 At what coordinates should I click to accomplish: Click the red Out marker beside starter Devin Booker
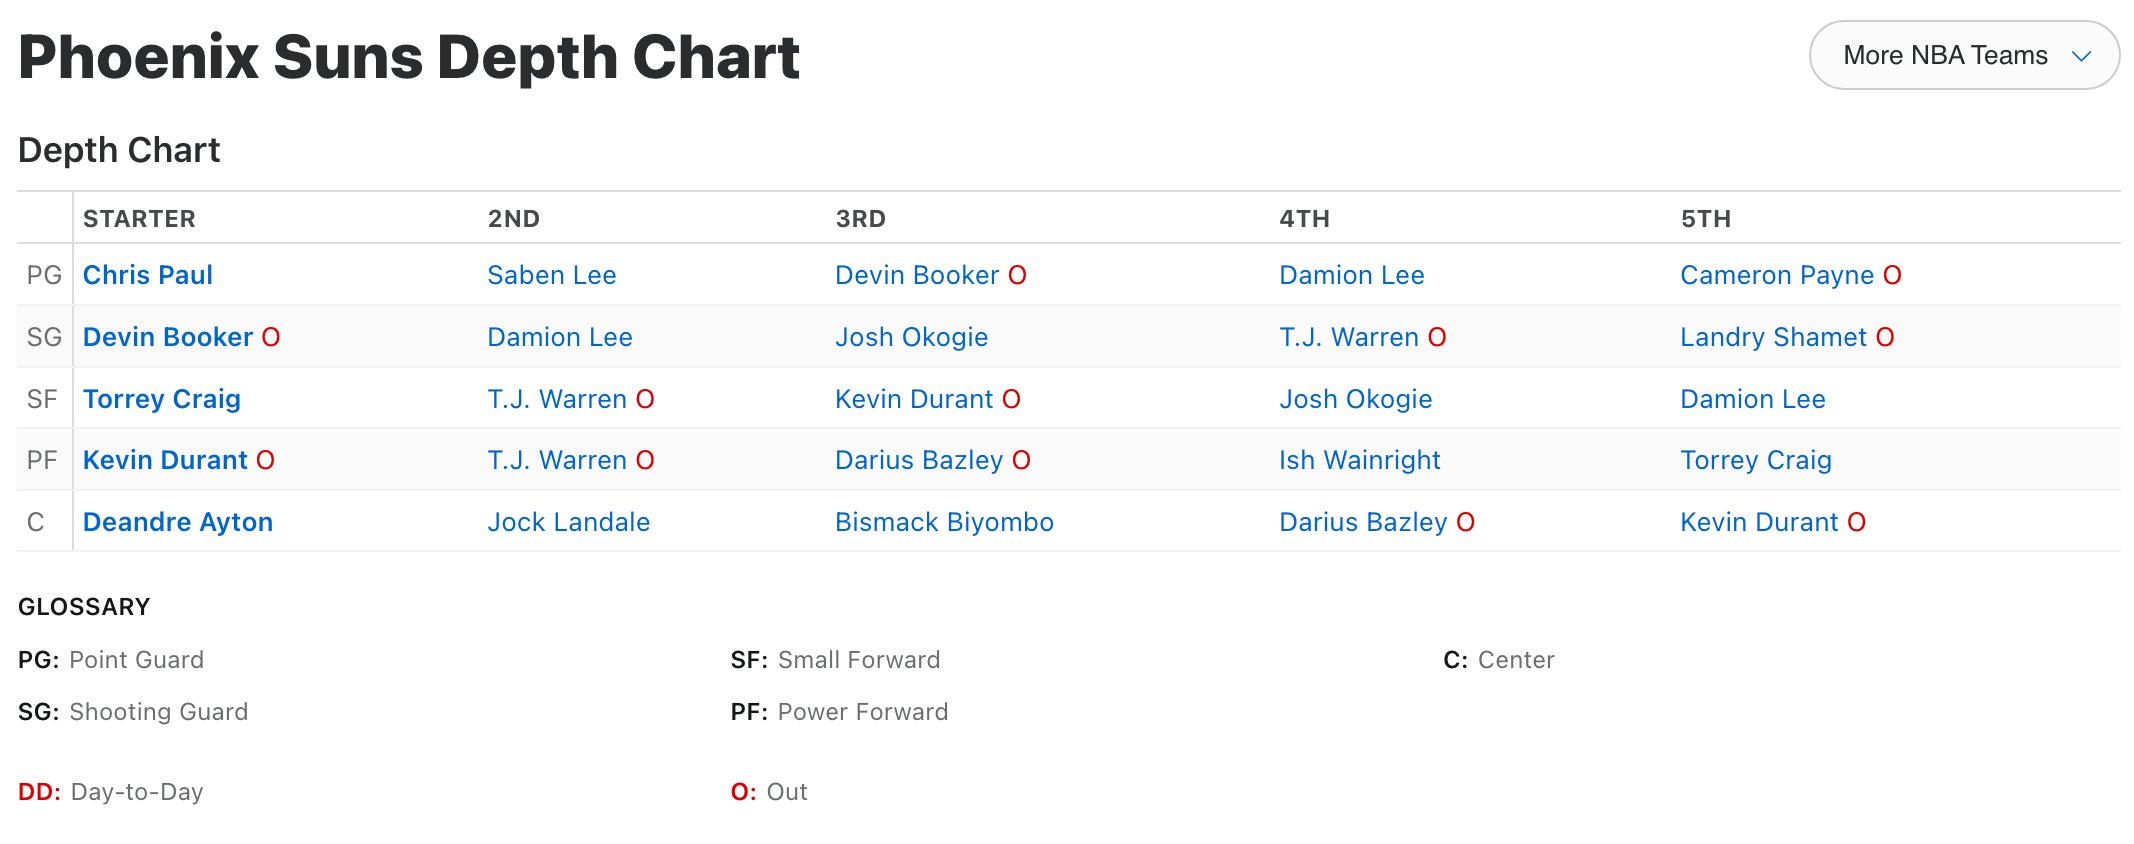click(x=271, y=337)
